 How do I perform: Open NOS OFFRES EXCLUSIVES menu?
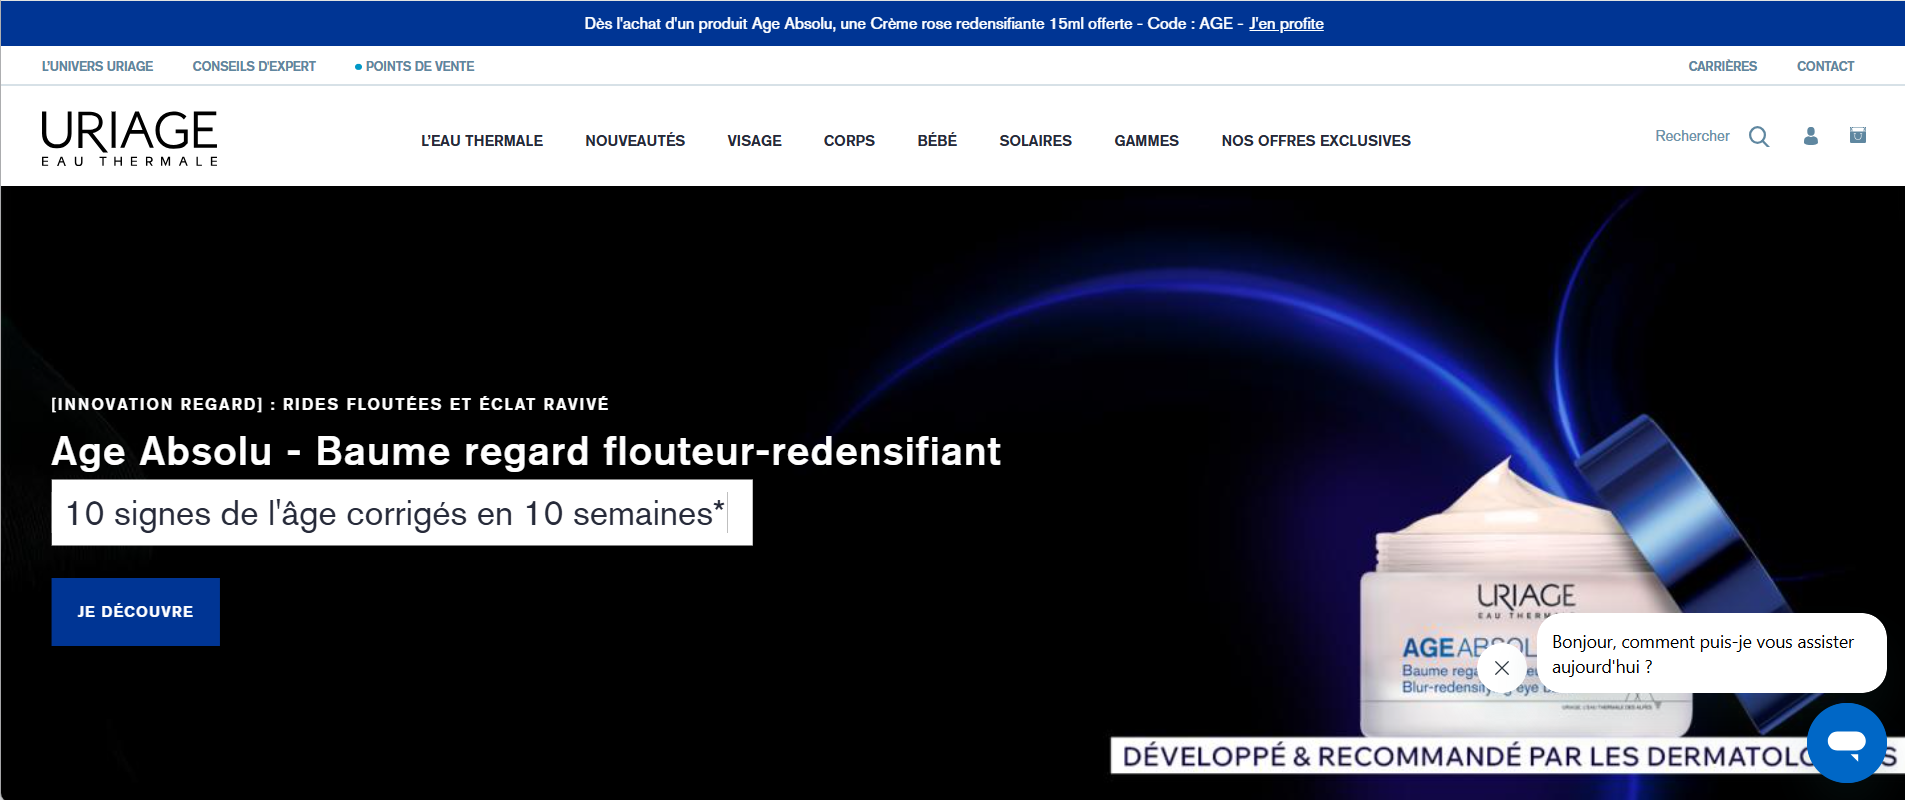1316,141
